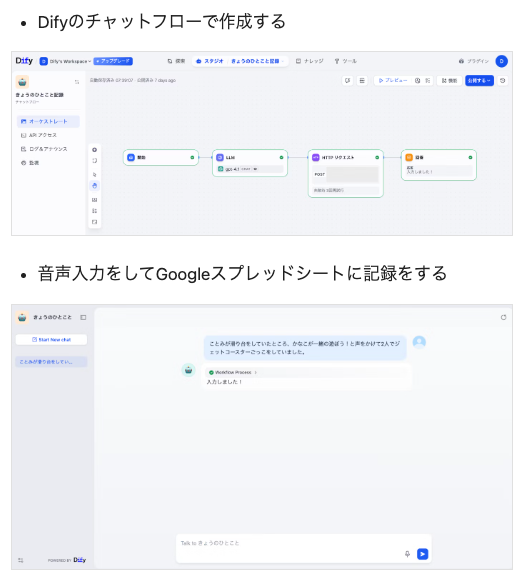Open the 公開する publish dropdown
The image size is (528, 581).
(x=479, y=80)
